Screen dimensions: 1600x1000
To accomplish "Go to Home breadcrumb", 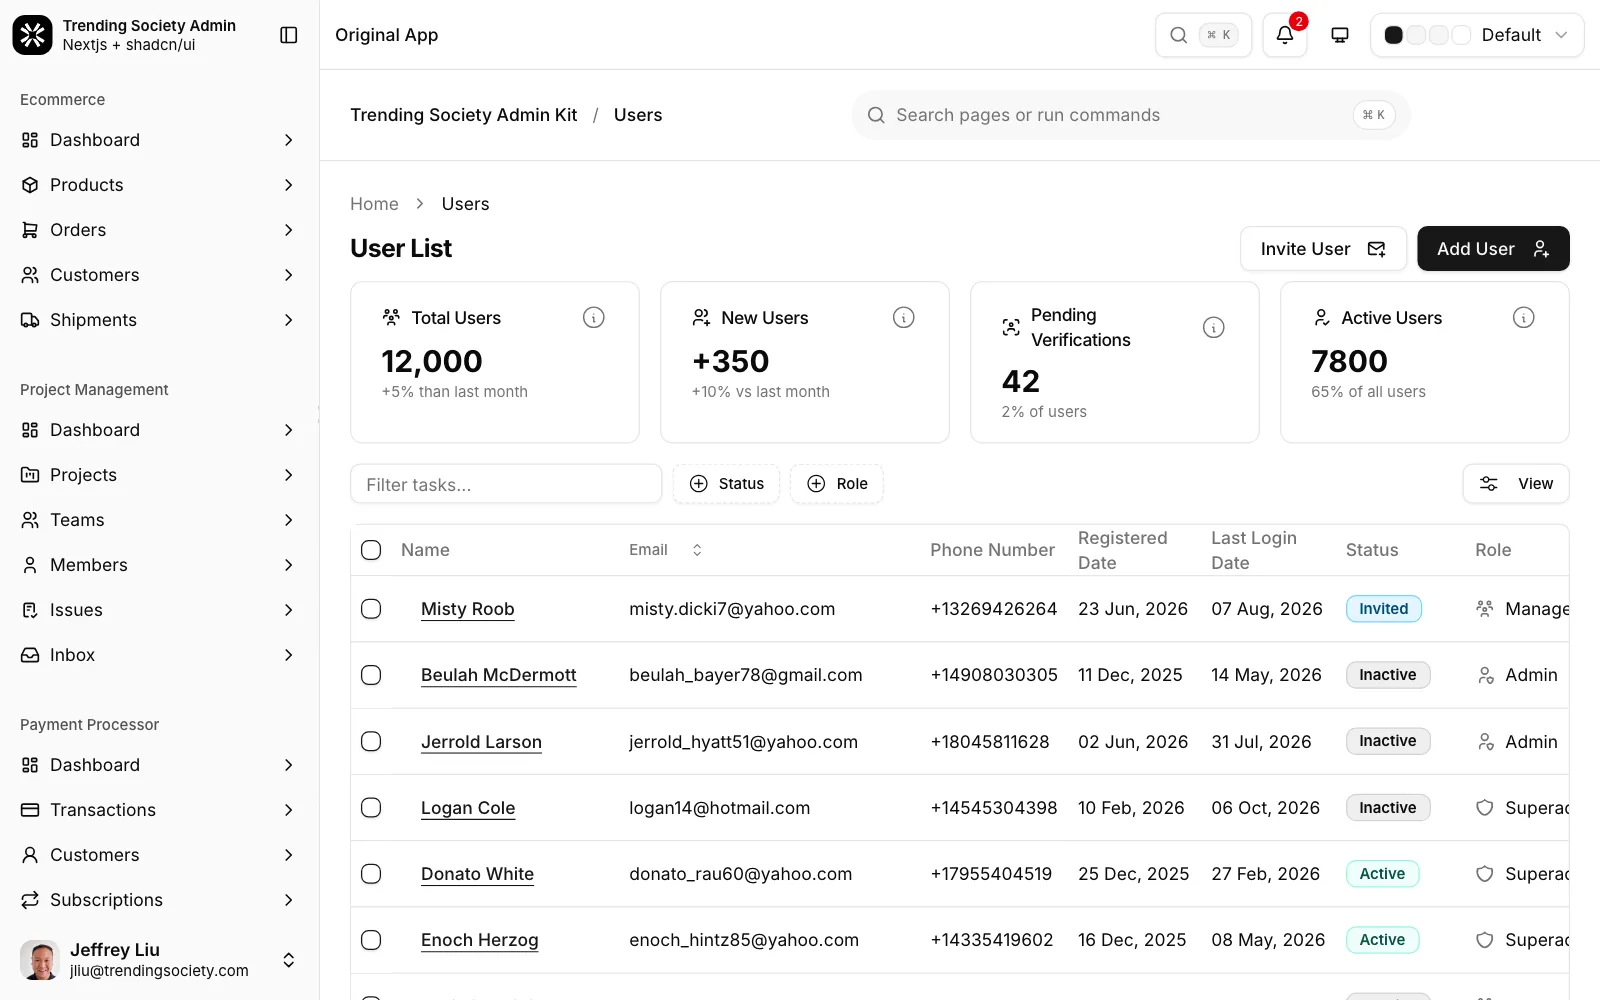I will click(x=374, y=204).
